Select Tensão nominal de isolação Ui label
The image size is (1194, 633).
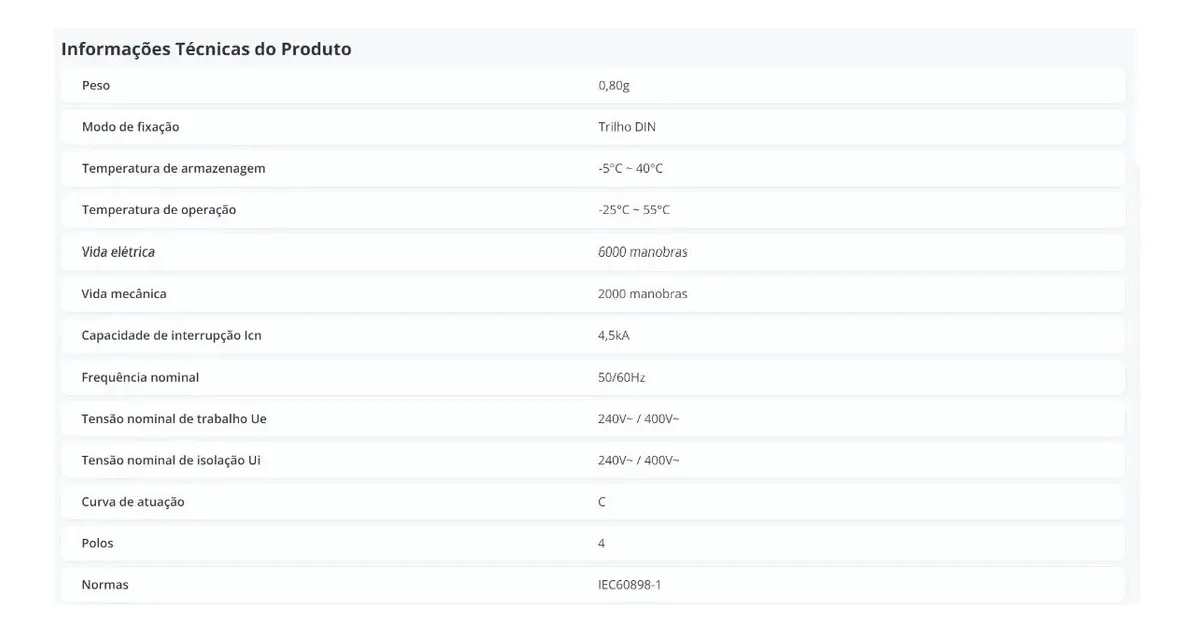pos(171,460)
